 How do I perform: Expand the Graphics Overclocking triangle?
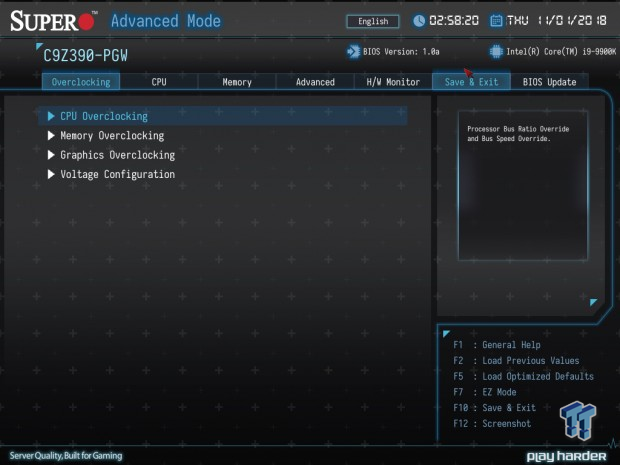pos(52,155)
